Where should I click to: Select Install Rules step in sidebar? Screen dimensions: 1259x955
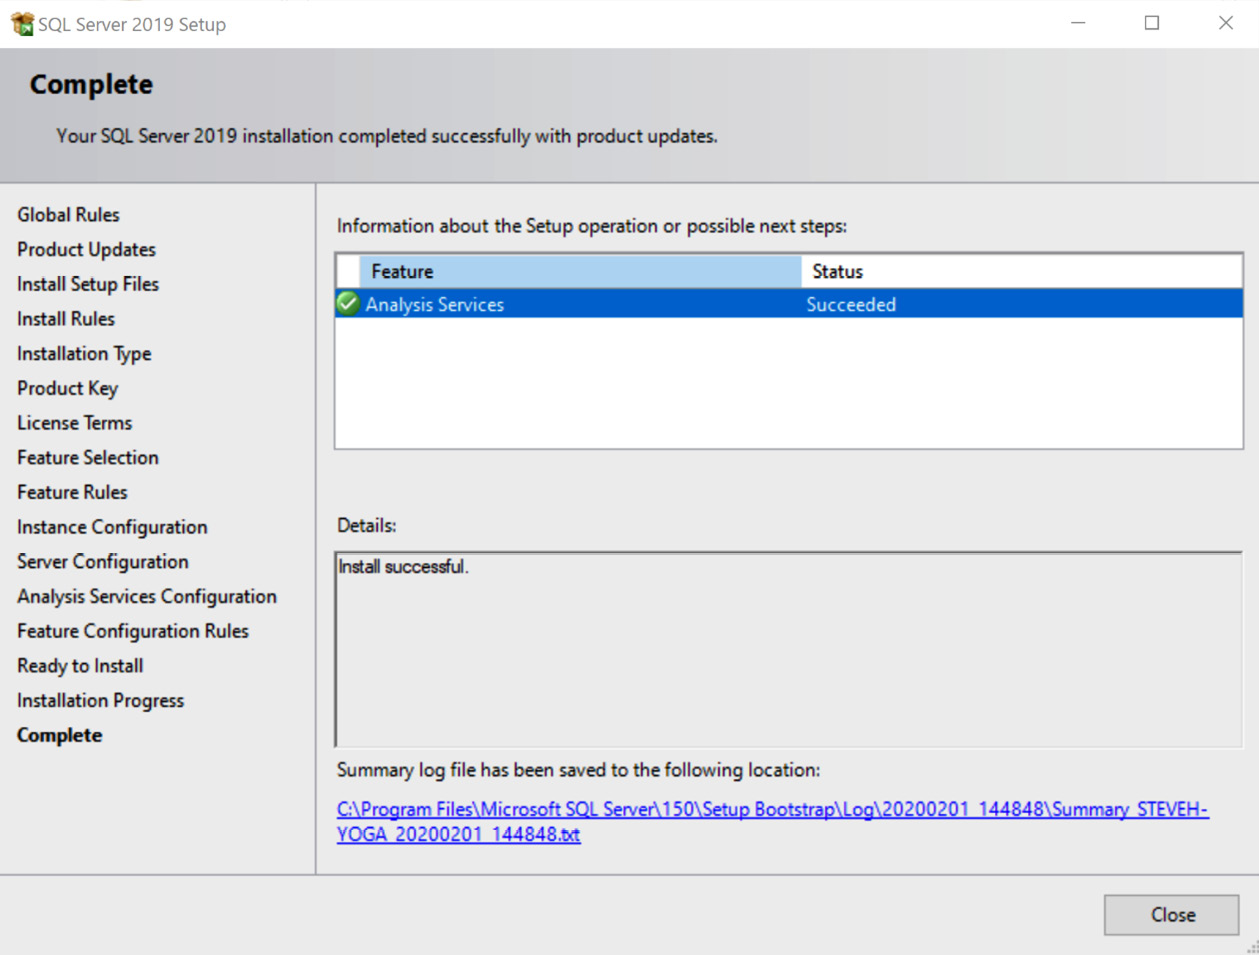(x=66, y=319)
